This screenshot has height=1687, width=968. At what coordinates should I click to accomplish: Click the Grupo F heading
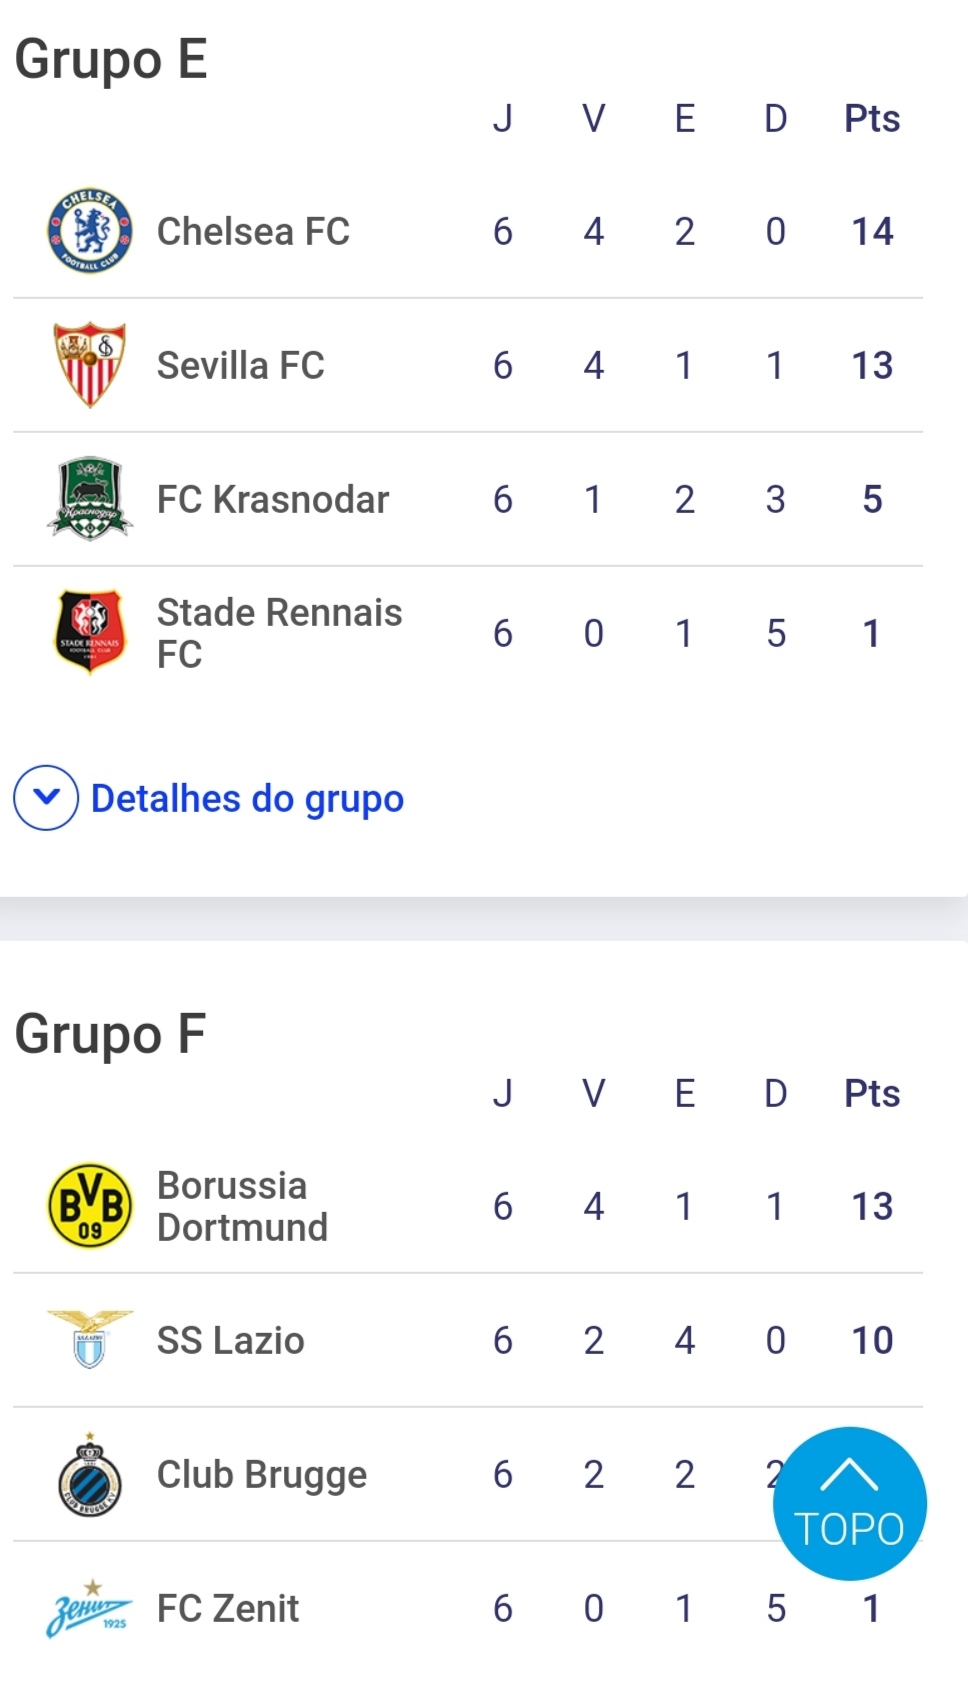[x=110, y=1034]
